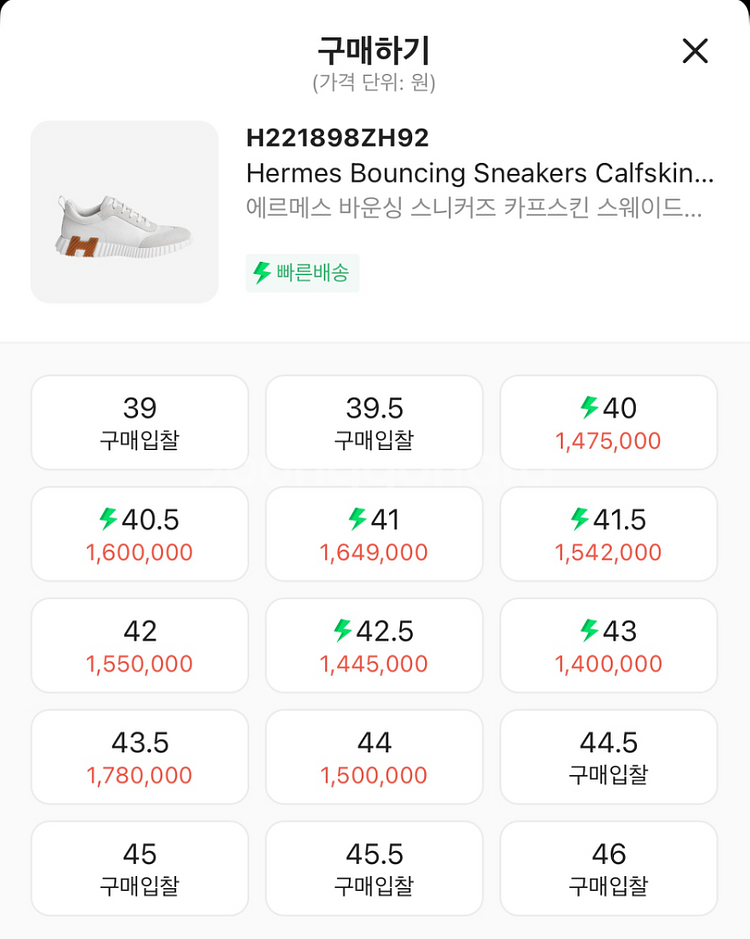Select size 39 구매입찰 option

tap(140, 423)
